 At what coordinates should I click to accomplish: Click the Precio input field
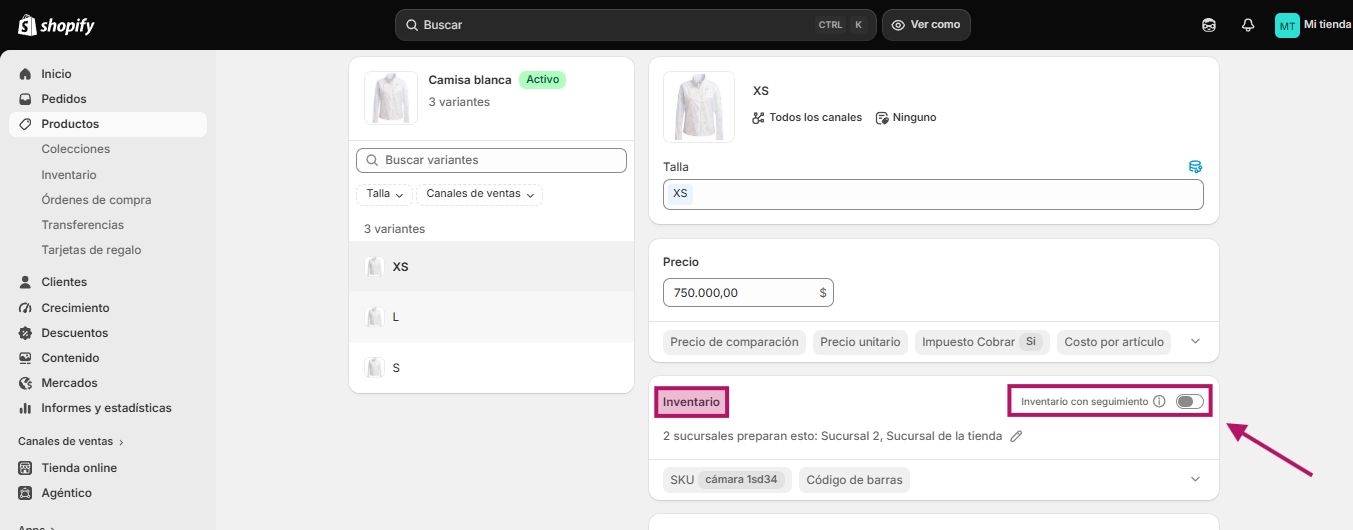[x=748, y=292]
